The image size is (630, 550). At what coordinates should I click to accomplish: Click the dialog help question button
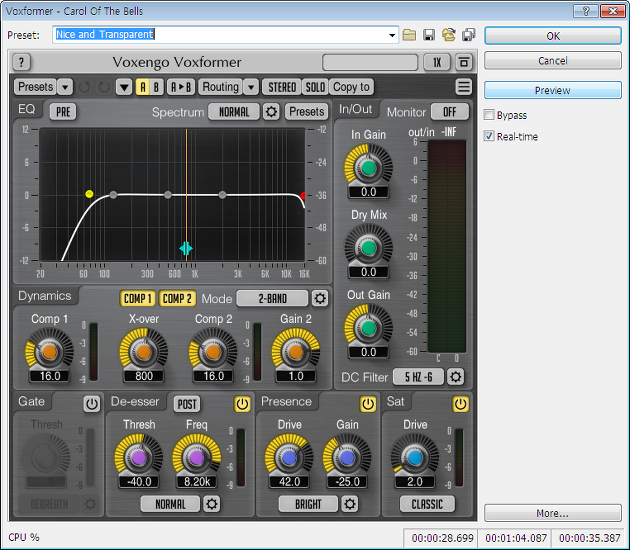click(x=585, y=11)
